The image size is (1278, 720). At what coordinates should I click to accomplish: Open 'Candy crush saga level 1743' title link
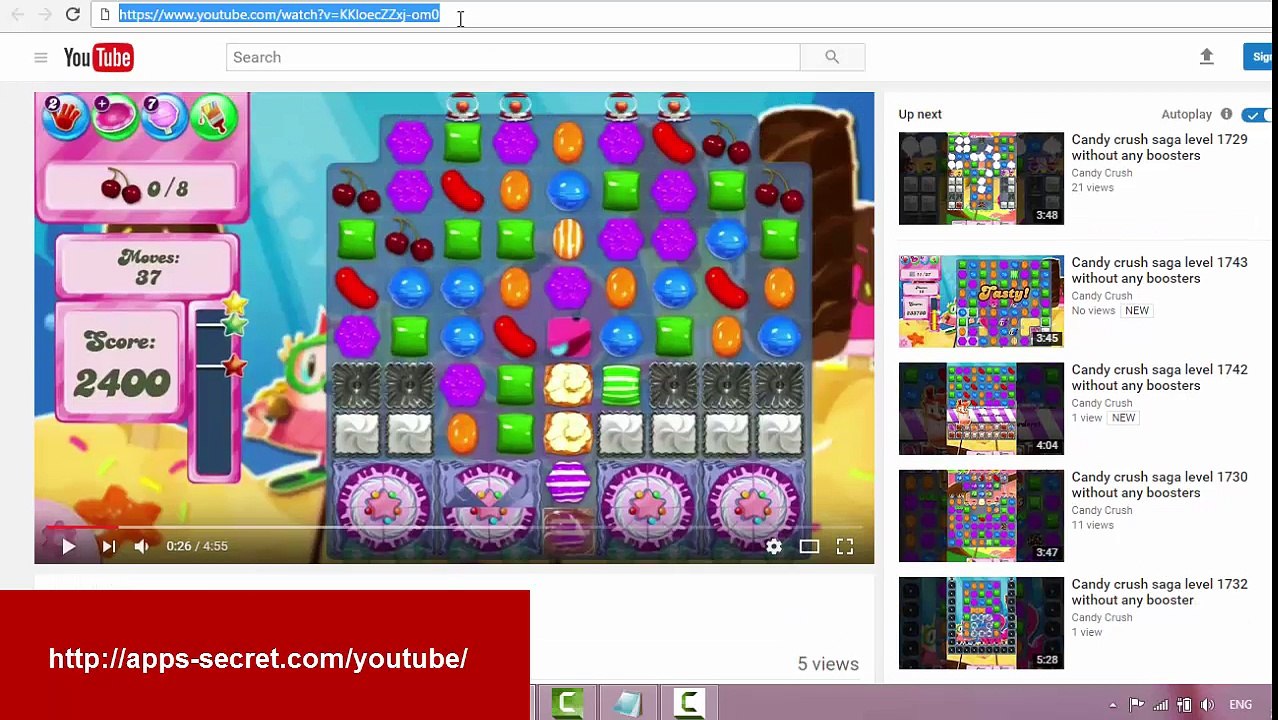[1159, 270]
